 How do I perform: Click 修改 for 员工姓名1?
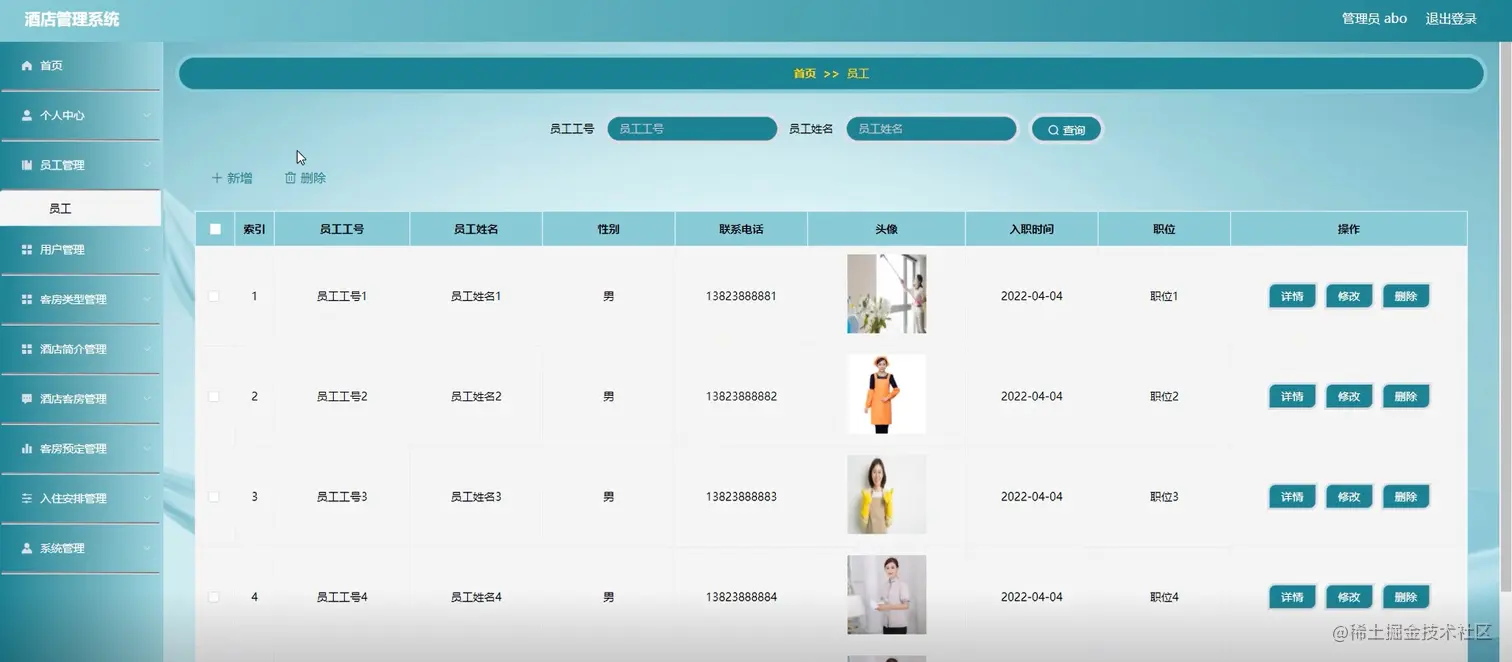coord(1349,296)
